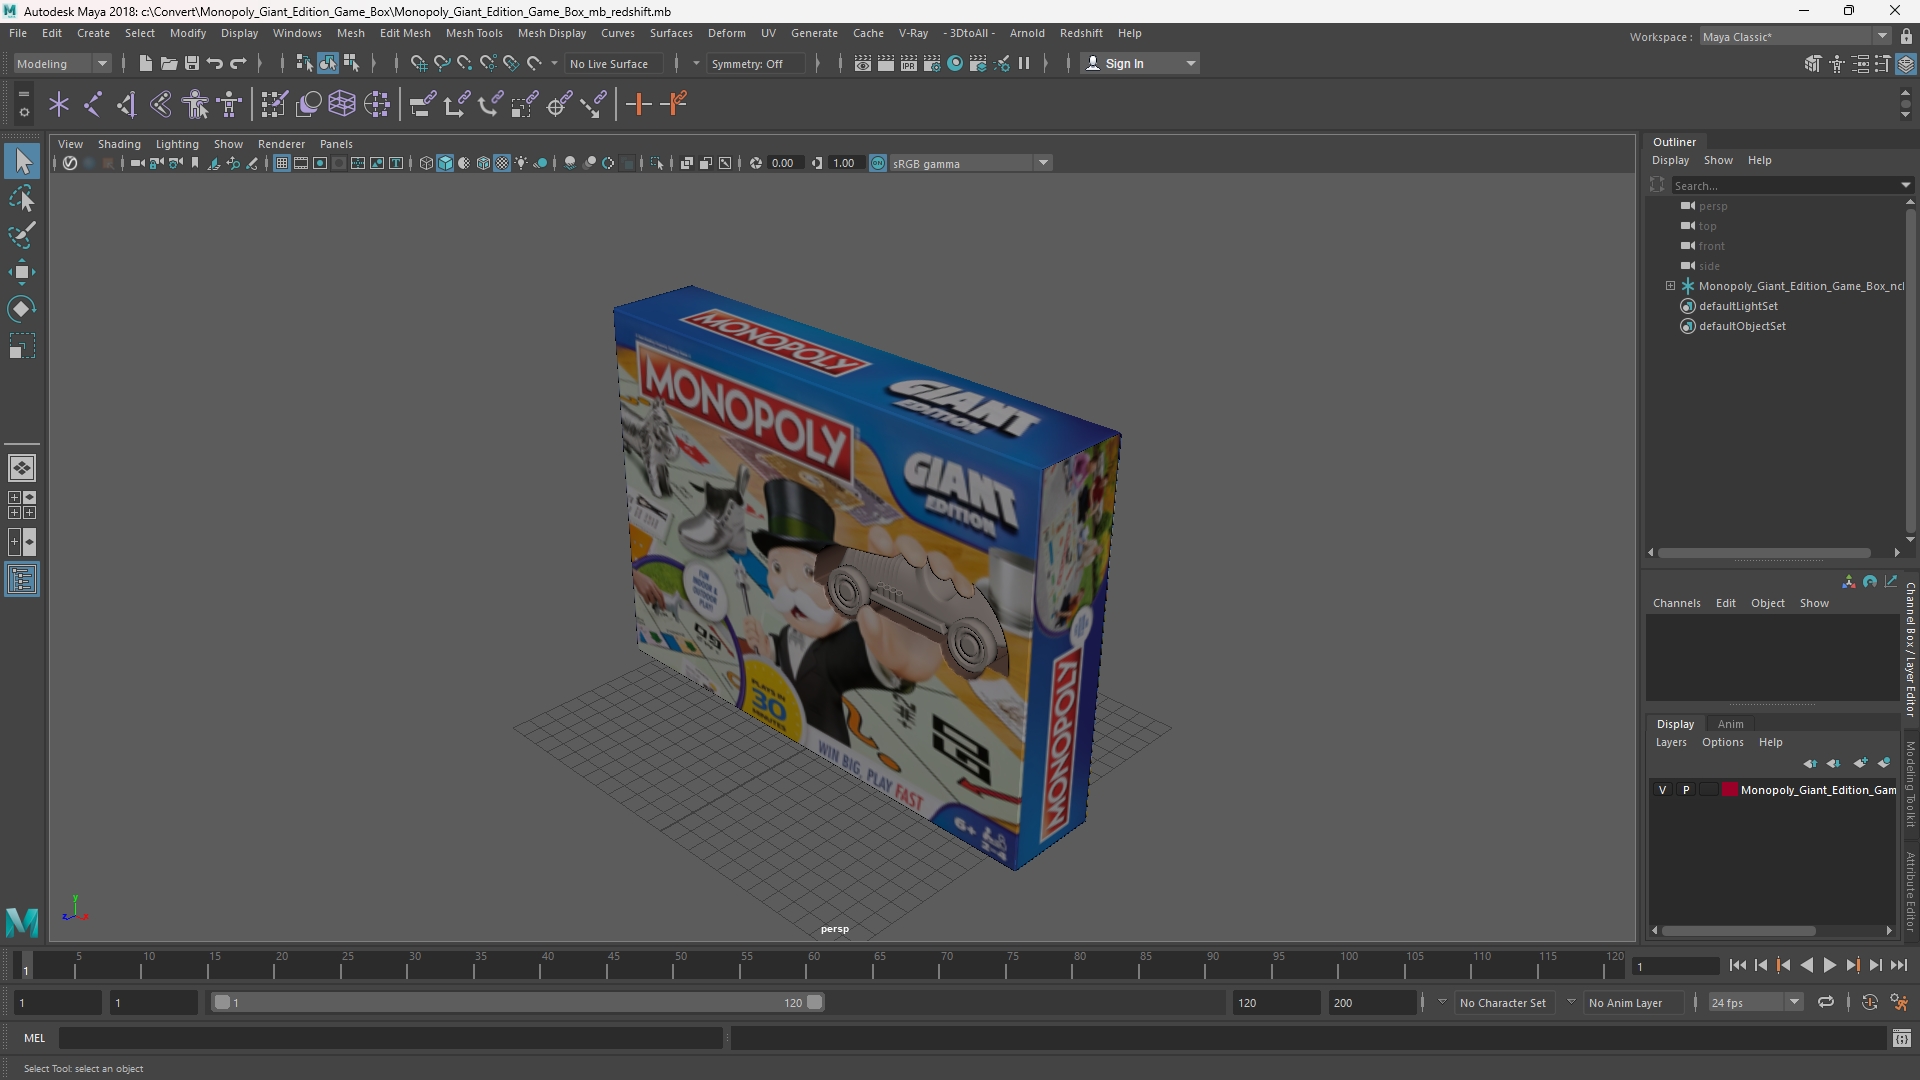Open the sRGB gamma color space dropdown
Image resolution: width=1920 pixels, height=1080 pixels.
pyautogui.click(x=969, y=163)
